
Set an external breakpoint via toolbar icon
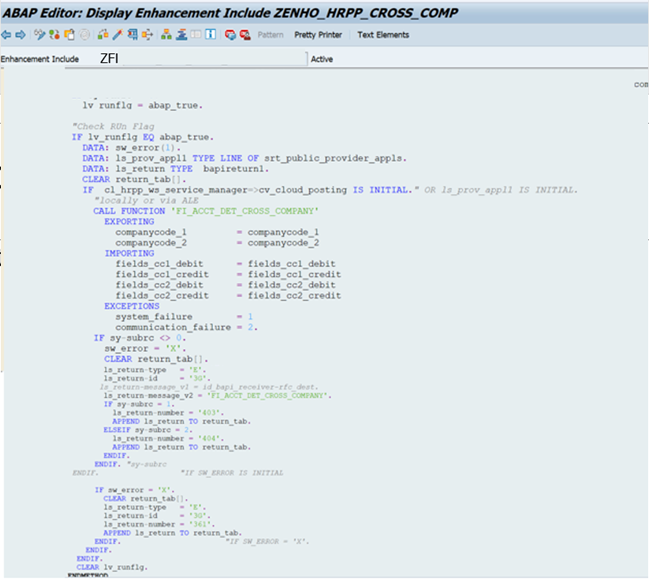(245, 35)
